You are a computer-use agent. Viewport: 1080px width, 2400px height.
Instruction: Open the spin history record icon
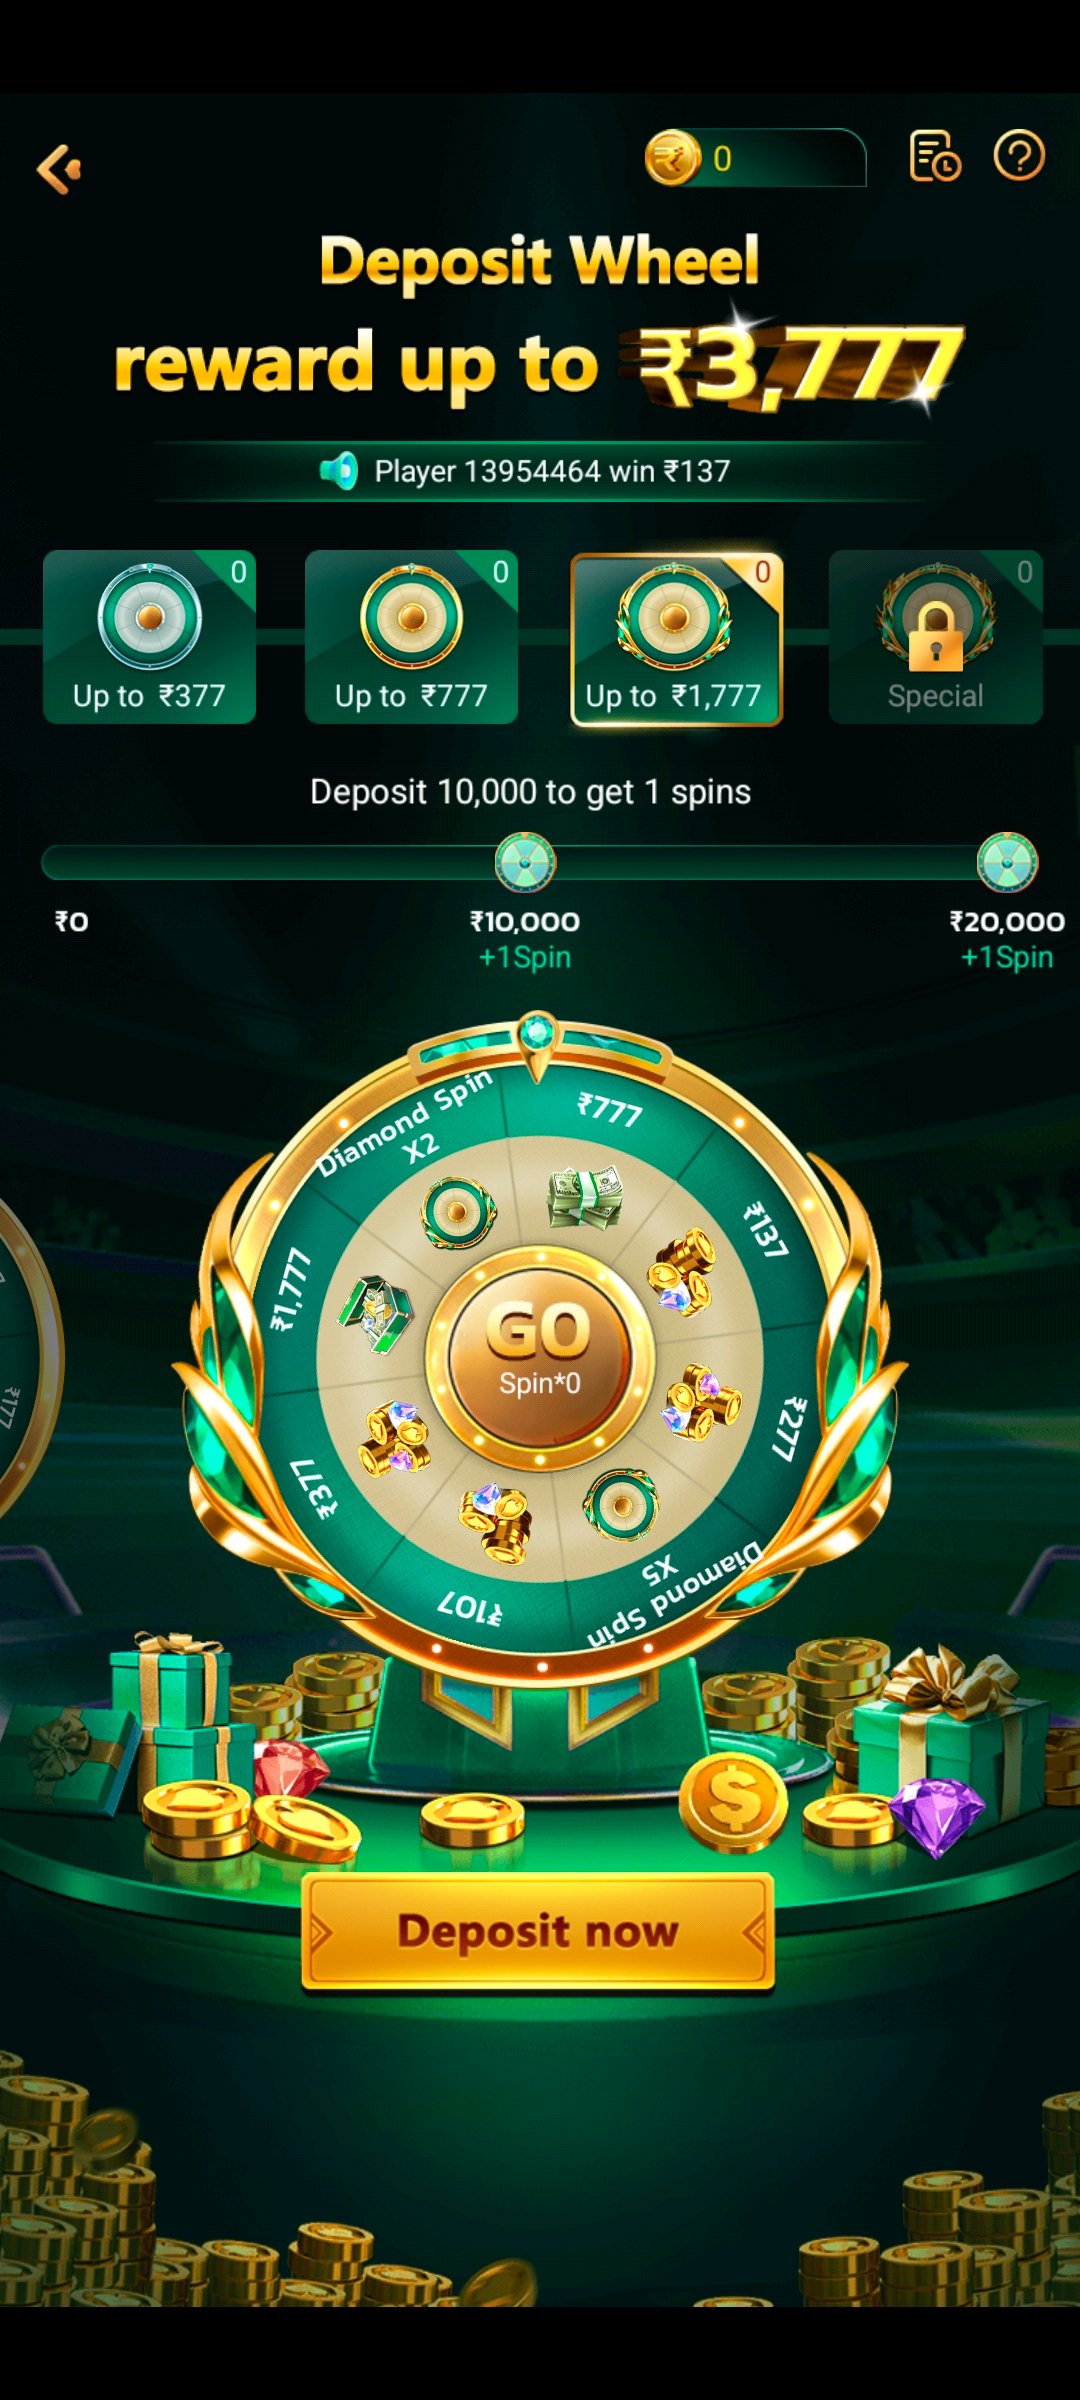pos(934,156)
